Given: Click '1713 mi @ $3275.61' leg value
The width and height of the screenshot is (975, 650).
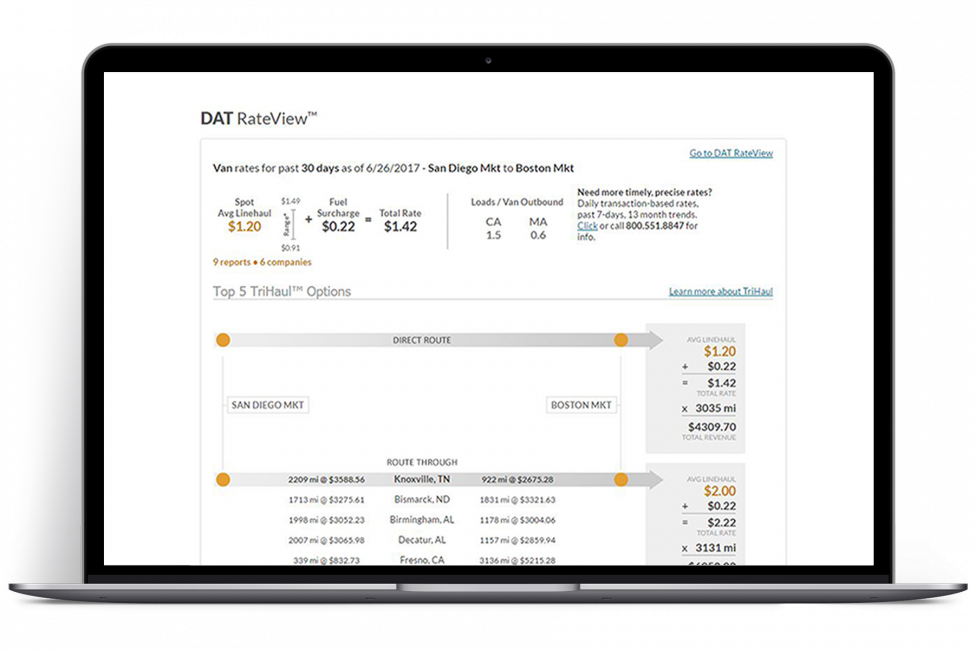Looking at the screenshot, I should (x=326, y=499).
